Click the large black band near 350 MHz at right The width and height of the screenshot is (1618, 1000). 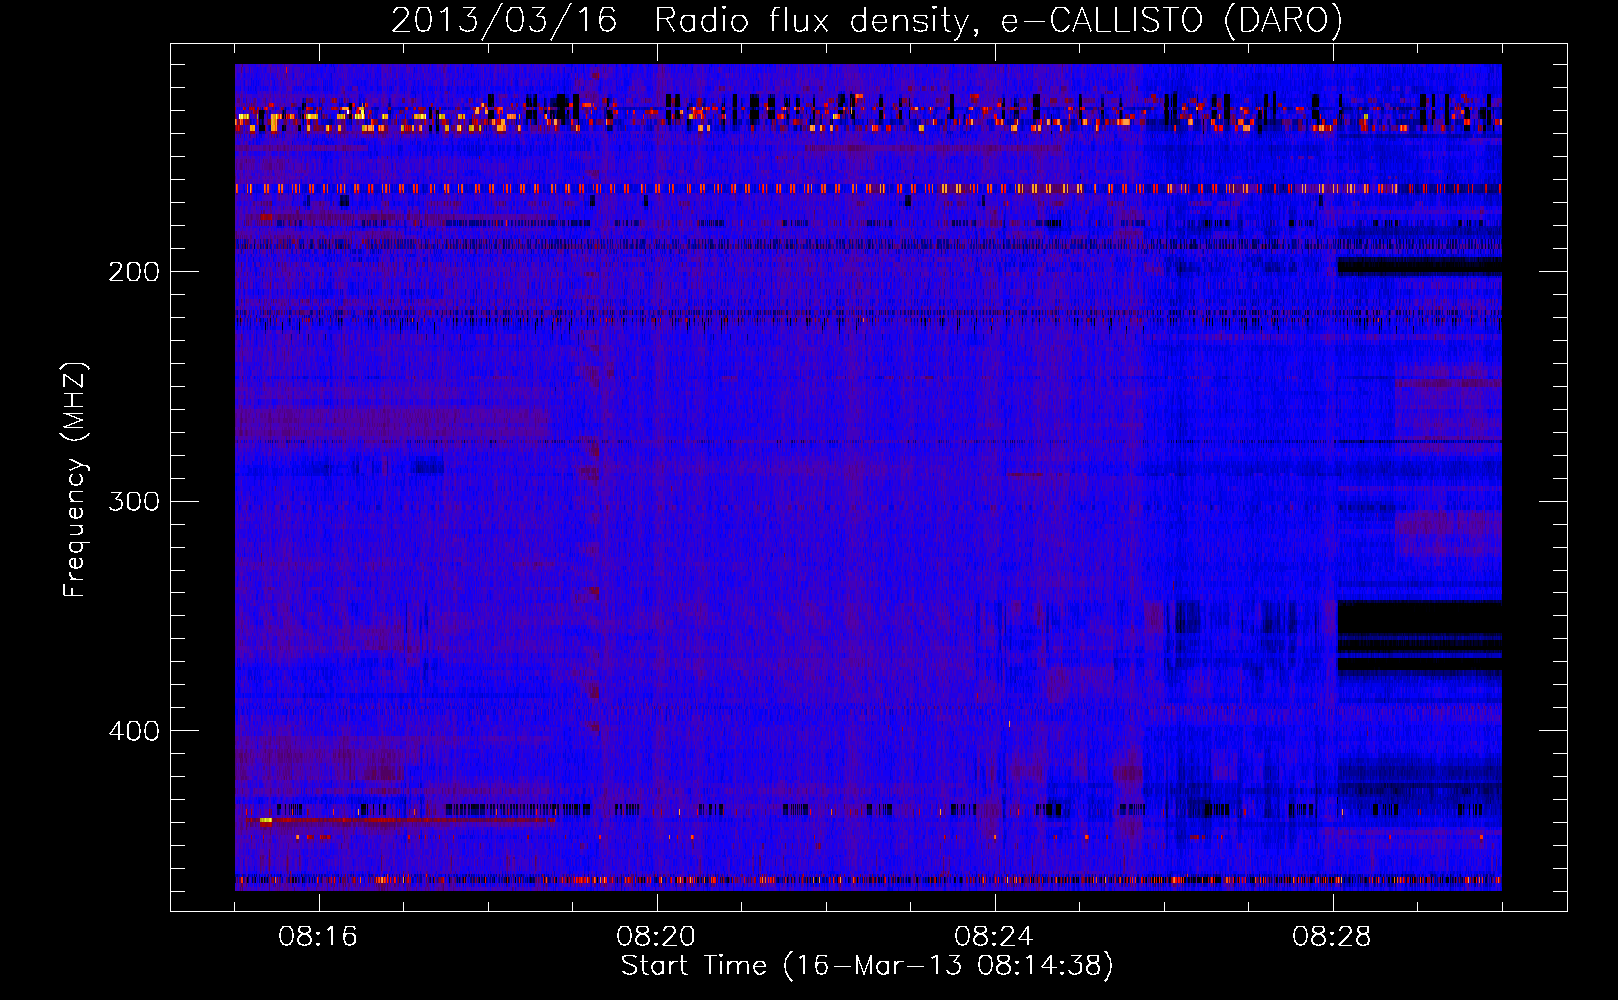1419,618
